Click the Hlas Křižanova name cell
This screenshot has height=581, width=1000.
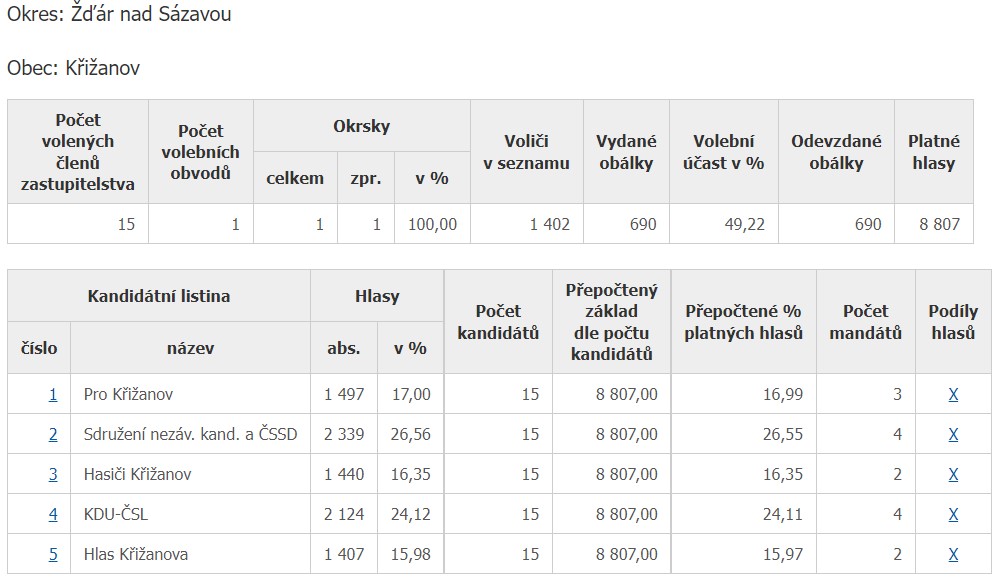click(x=190, y=554)
